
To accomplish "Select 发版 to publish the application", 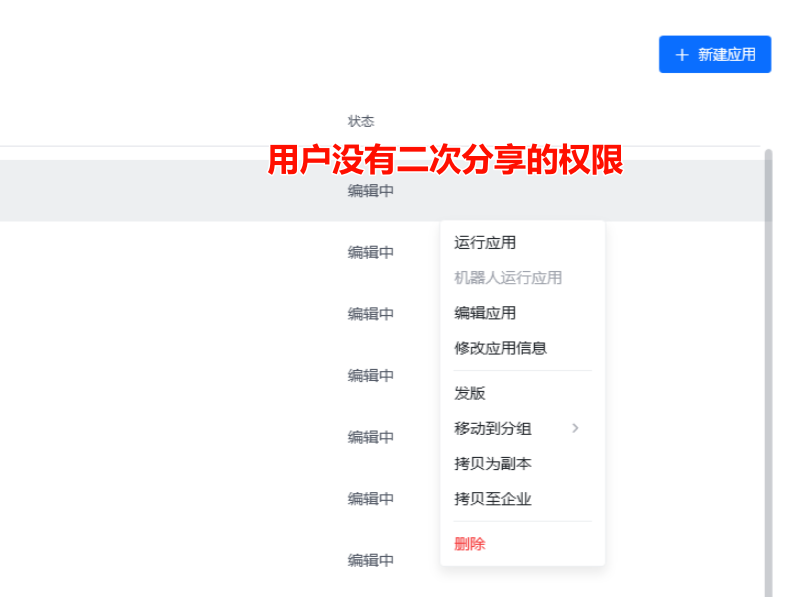I will 470,393.
